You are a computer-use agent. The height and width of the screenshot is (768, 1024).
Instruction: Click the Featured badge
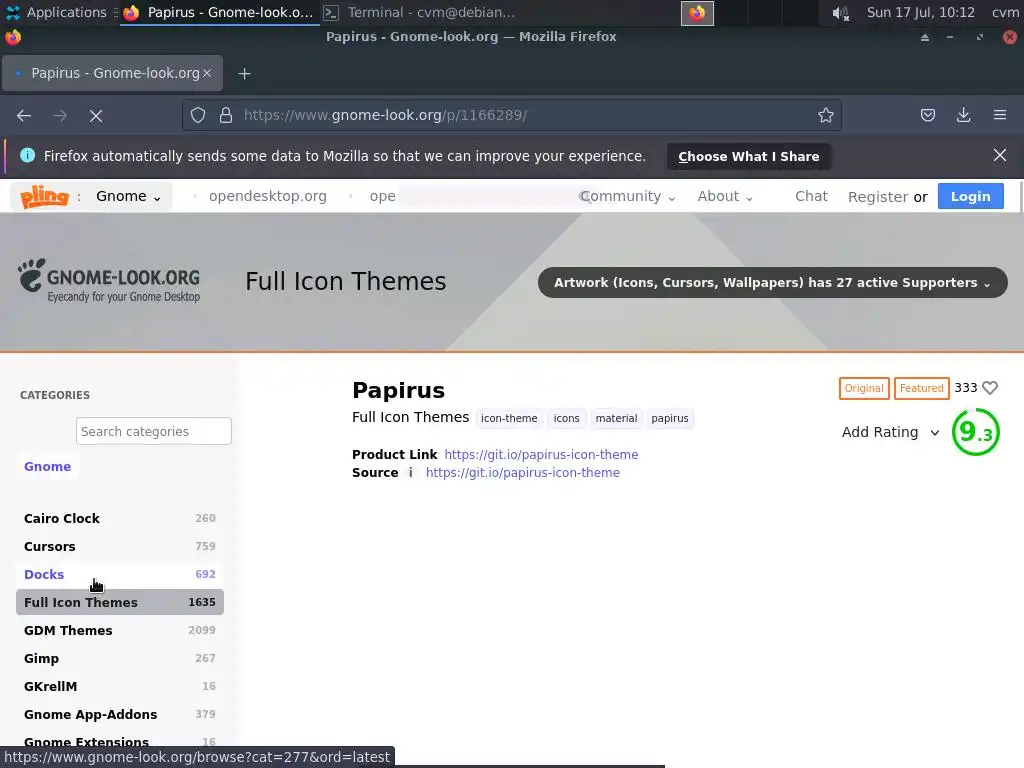[x=921, y=389]
